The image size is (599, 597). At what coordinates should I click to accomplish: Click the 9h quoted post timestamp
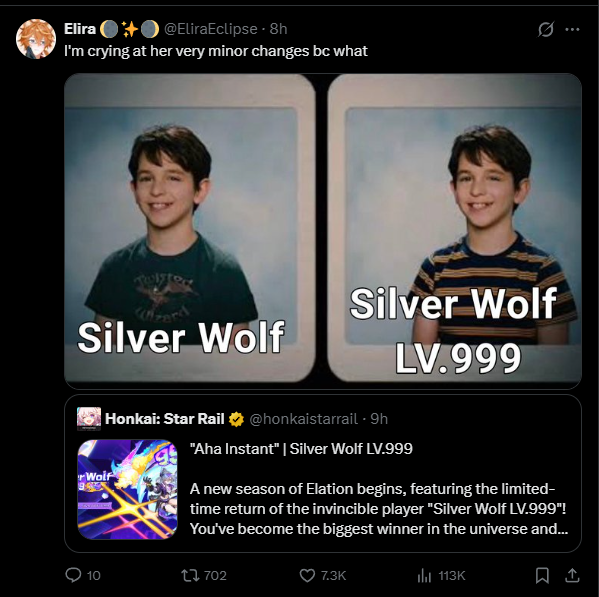379,419
